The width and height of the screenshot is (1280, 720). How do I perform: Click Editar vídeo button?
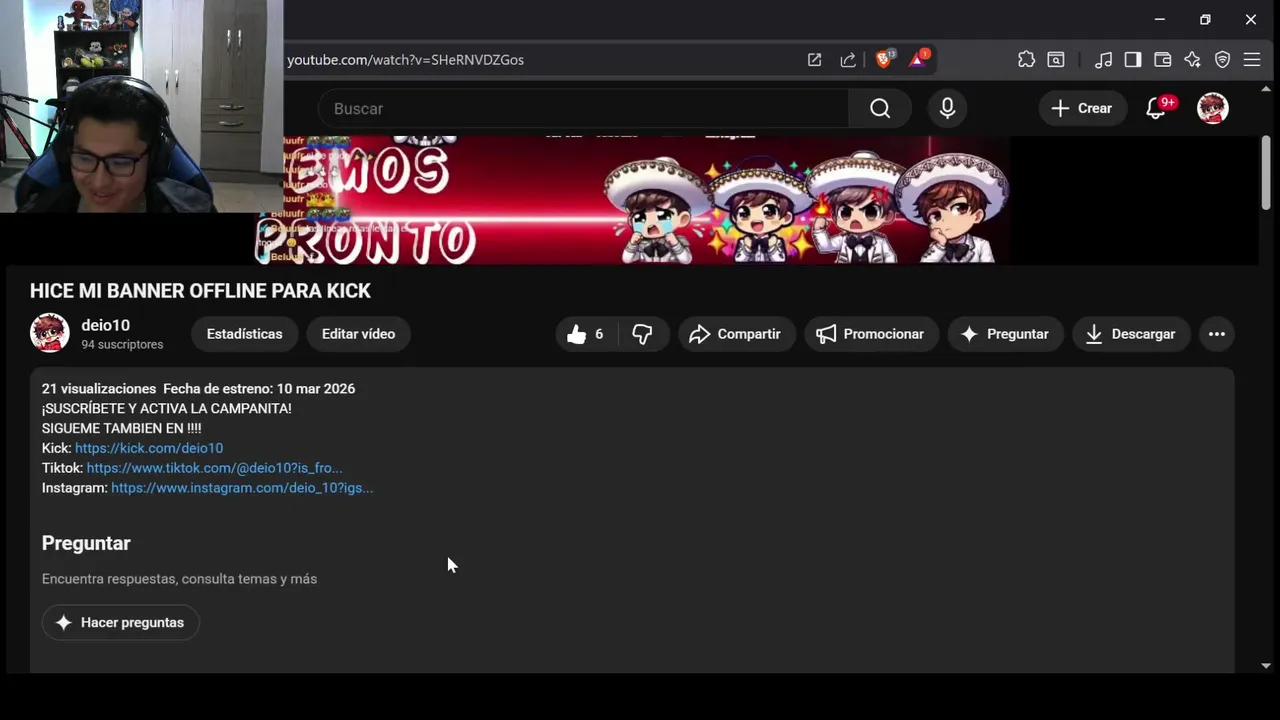click(x=358, y=334)
